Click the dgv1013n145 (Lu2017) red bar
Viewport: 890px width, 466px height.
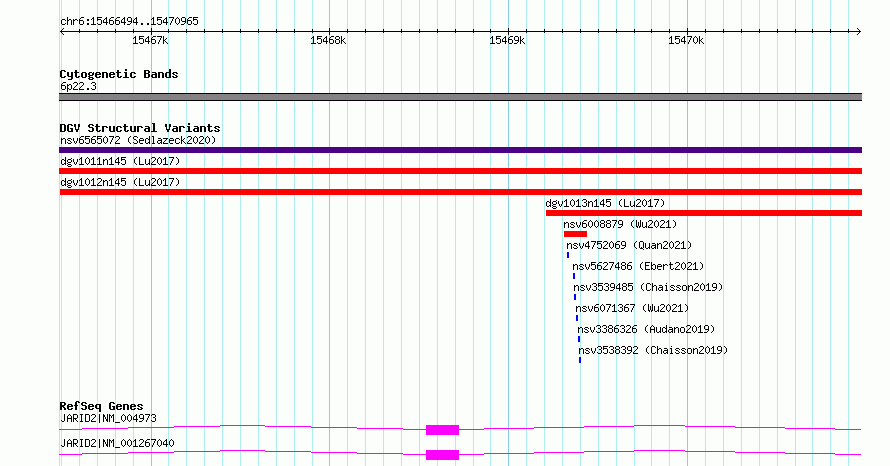pyautogui.click(x=704, y=213)
